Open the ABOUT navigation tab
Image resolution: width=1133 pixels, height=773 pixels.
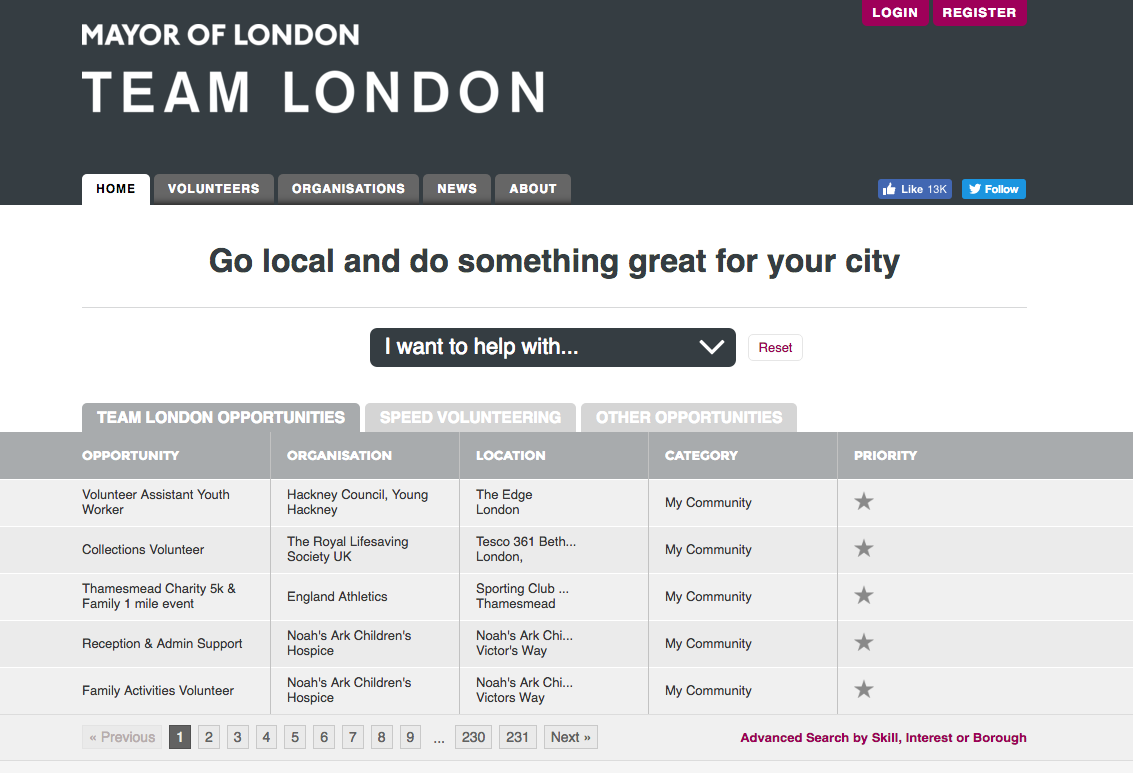[x=533, y=189]
